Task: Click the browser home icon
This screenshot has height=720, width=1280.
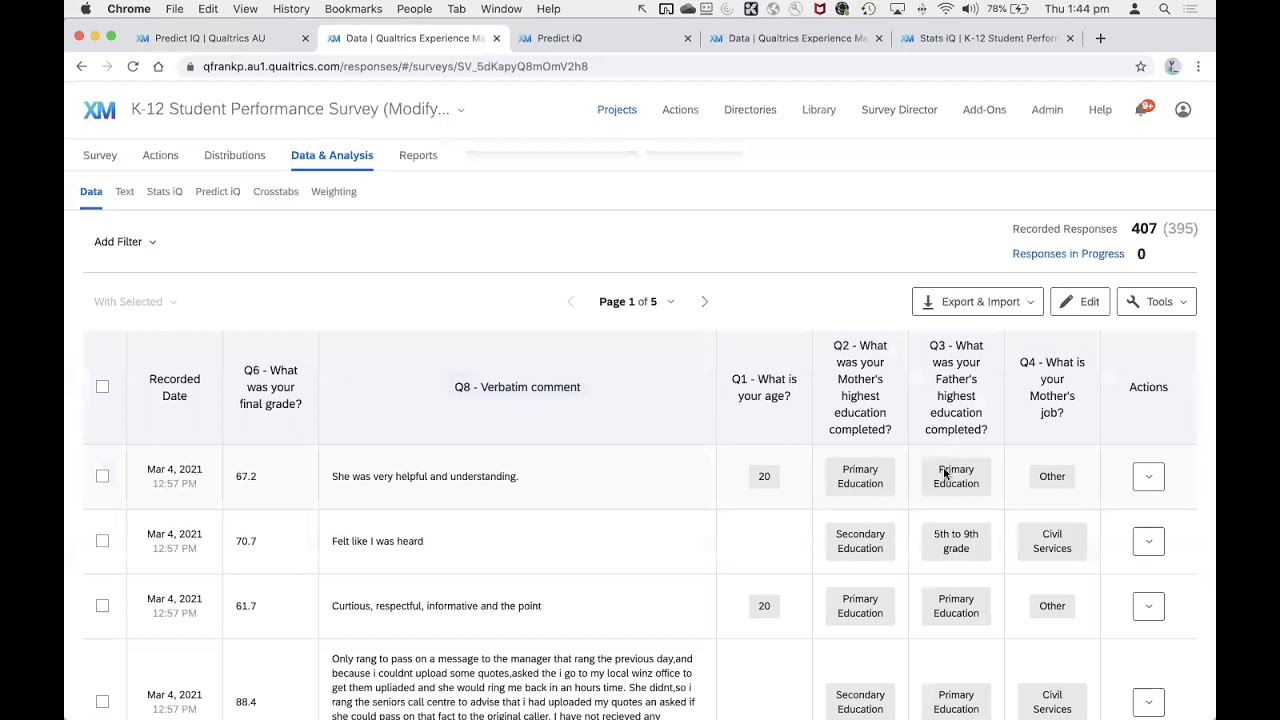Action: pyautogui.click(x=158, y=66)
